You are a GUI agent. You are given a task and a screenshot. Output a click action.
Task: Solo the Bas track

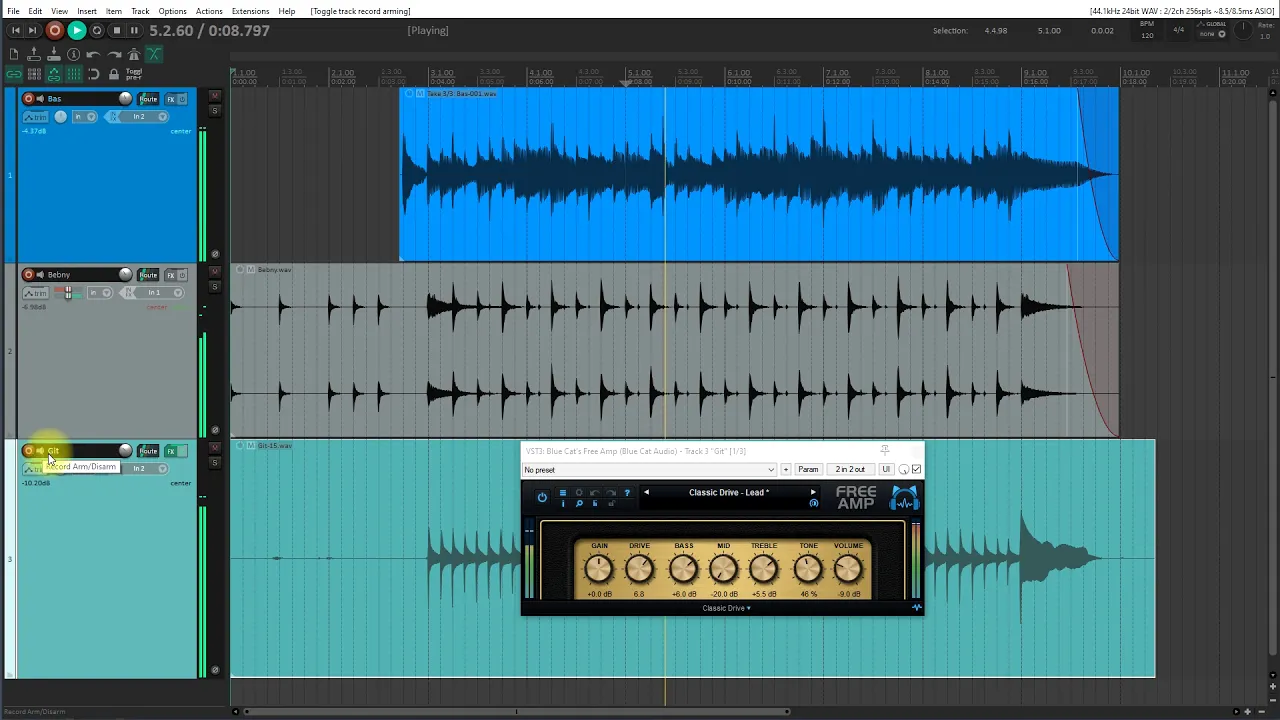click(215, 110)
